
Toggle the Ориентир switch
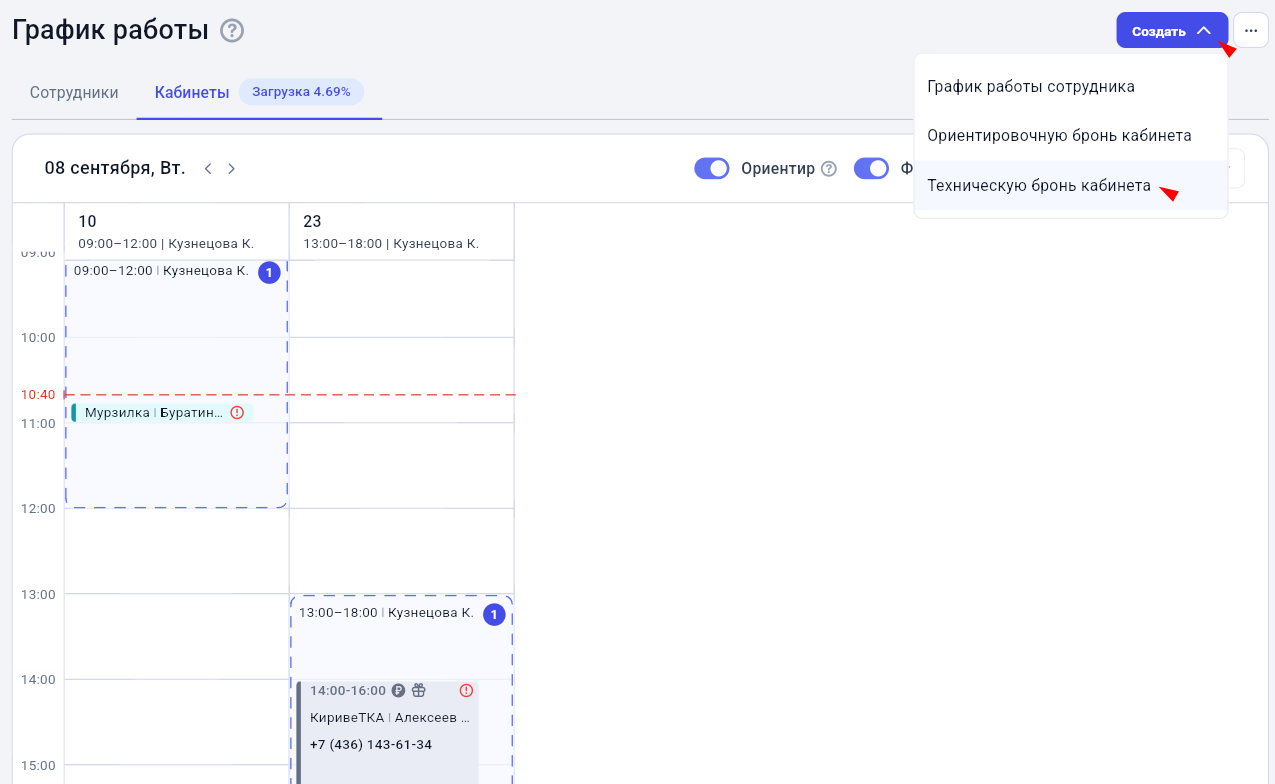[712, 168]
